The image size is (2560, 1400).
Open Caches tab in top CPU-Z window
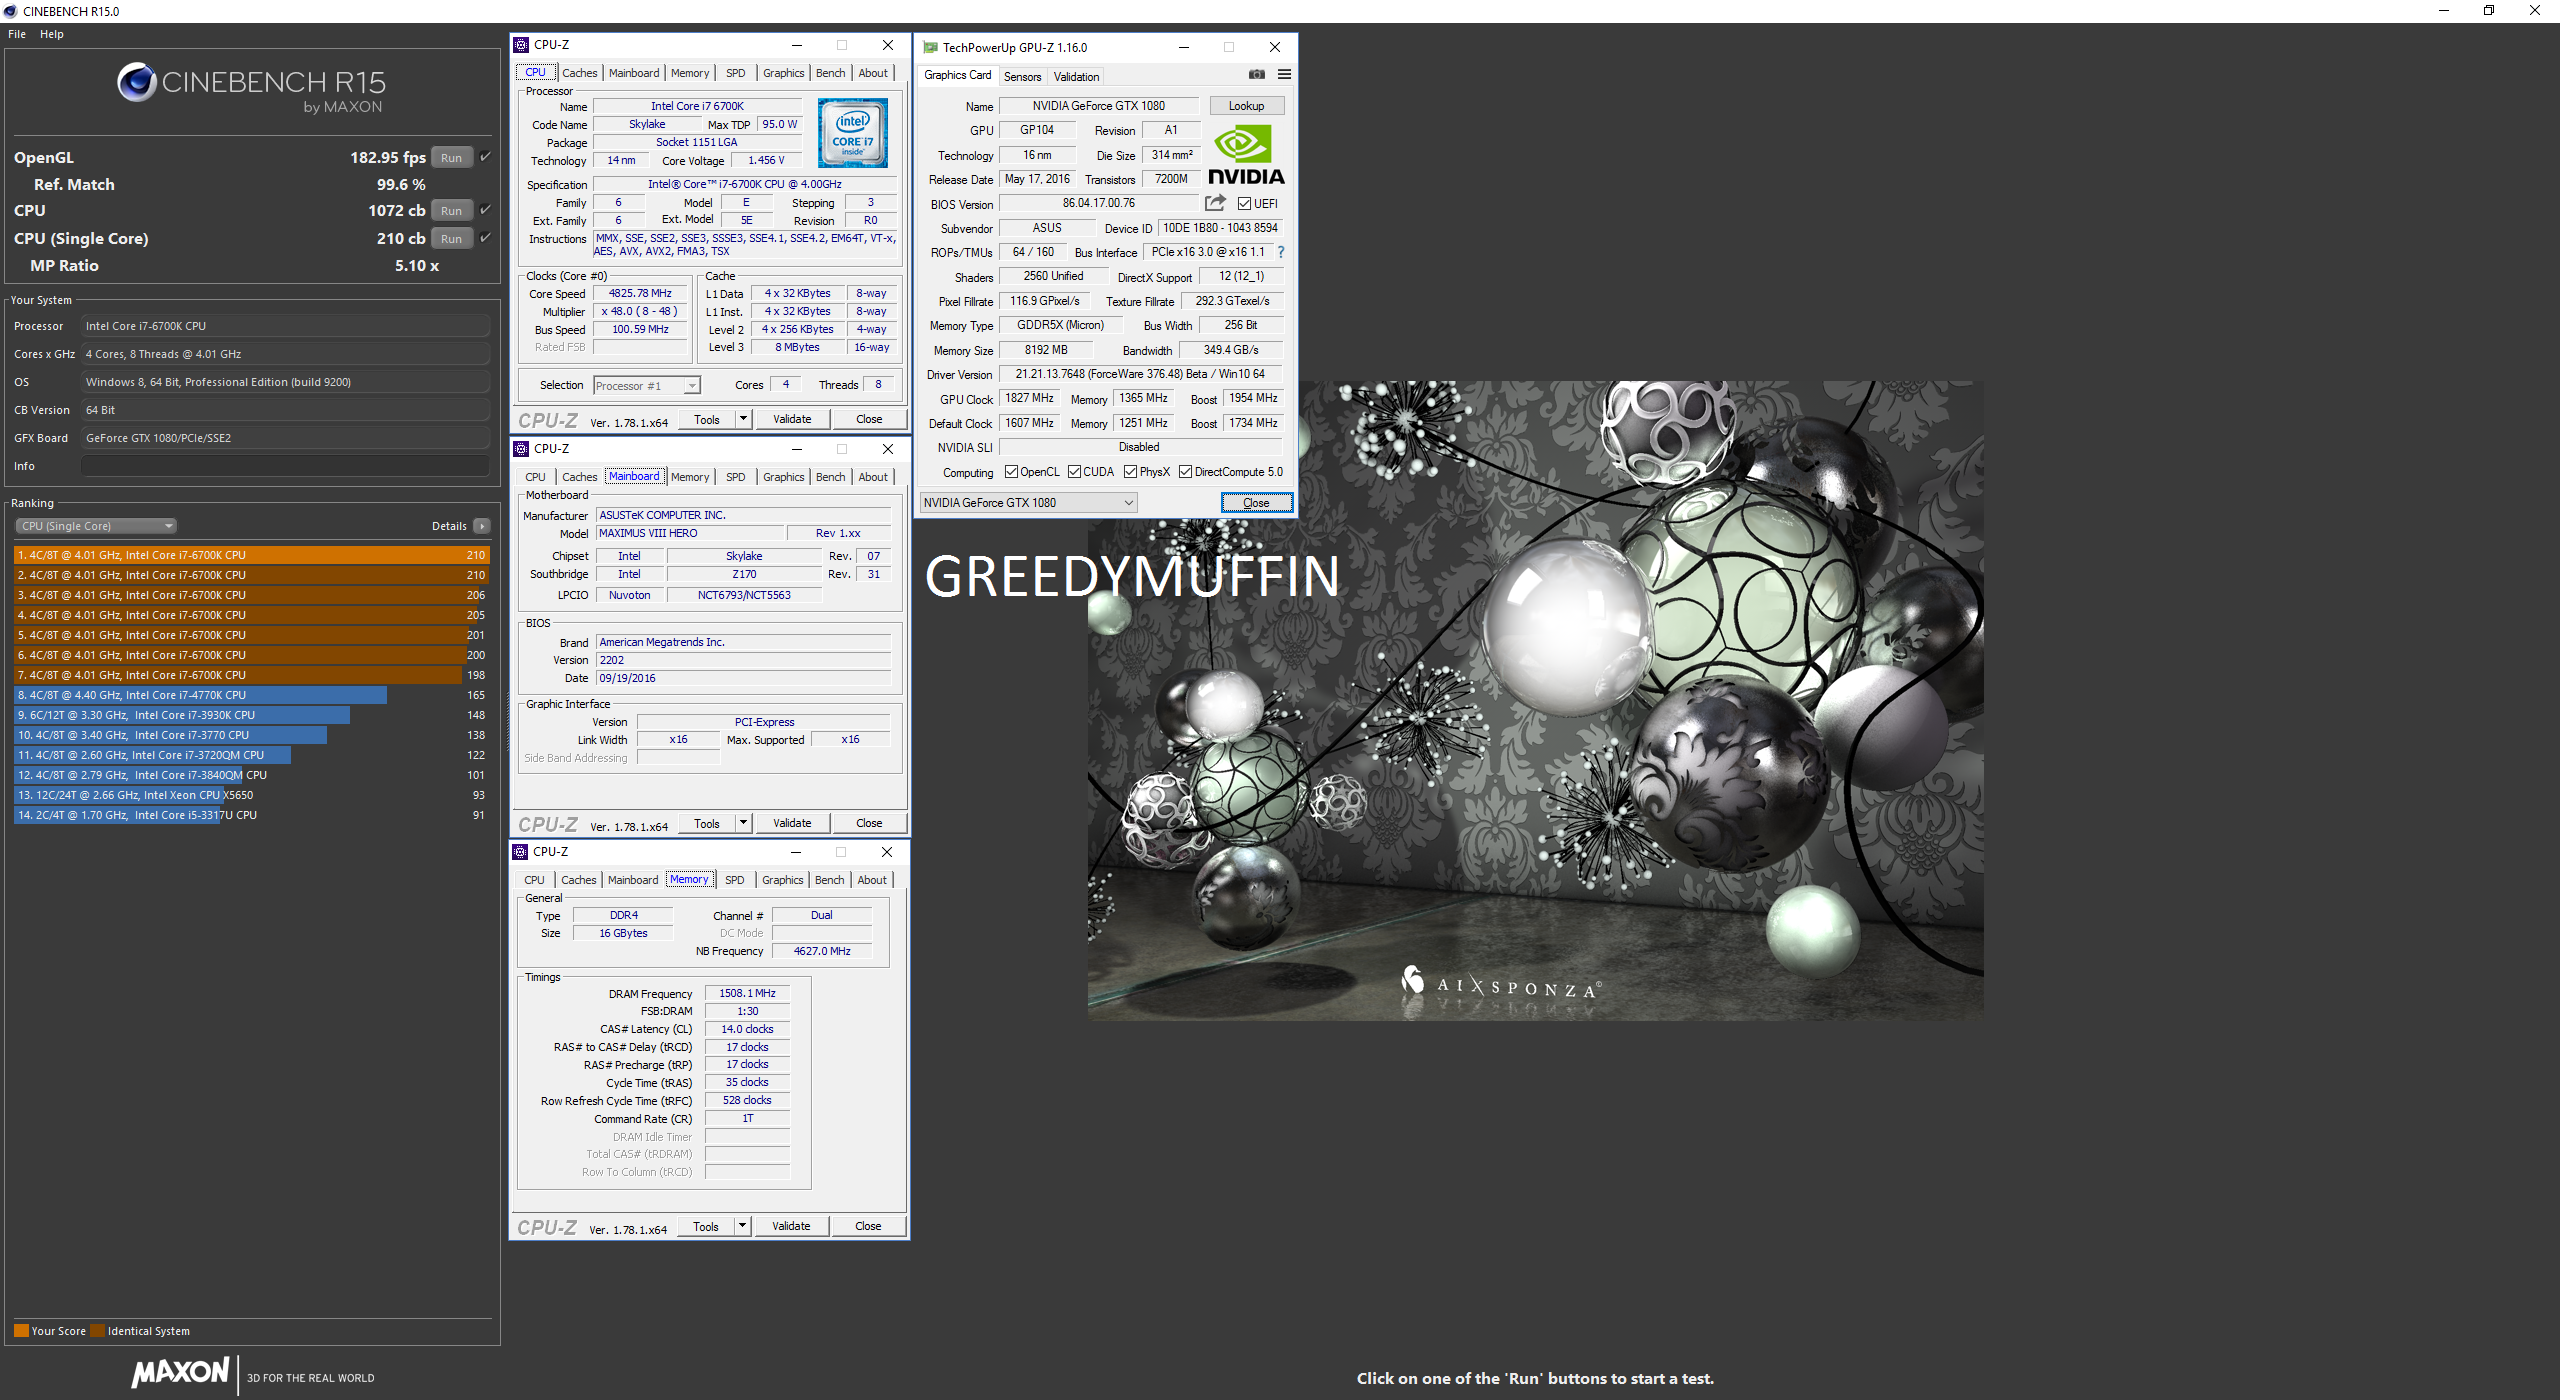pyautogui.click(x=579, y=73)
